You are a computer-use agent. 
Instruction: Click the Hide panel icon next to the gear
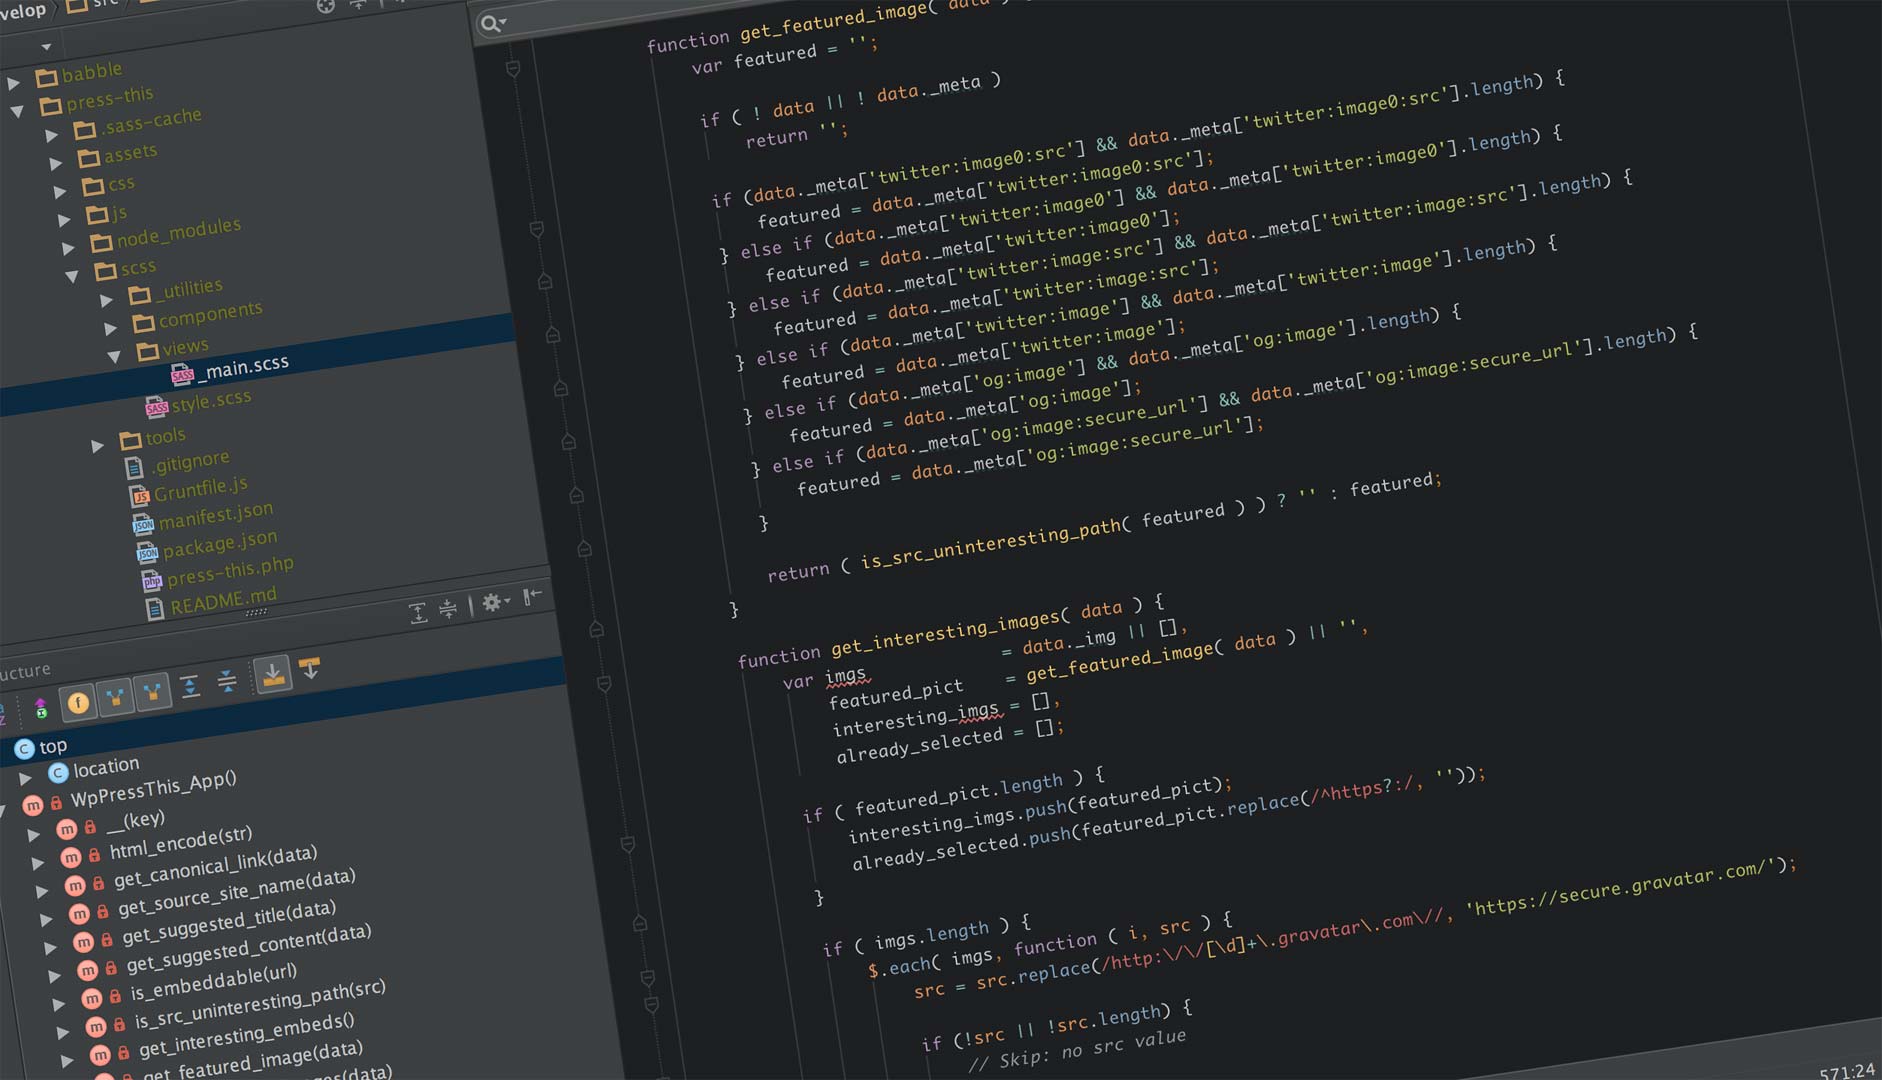(532, 597)
